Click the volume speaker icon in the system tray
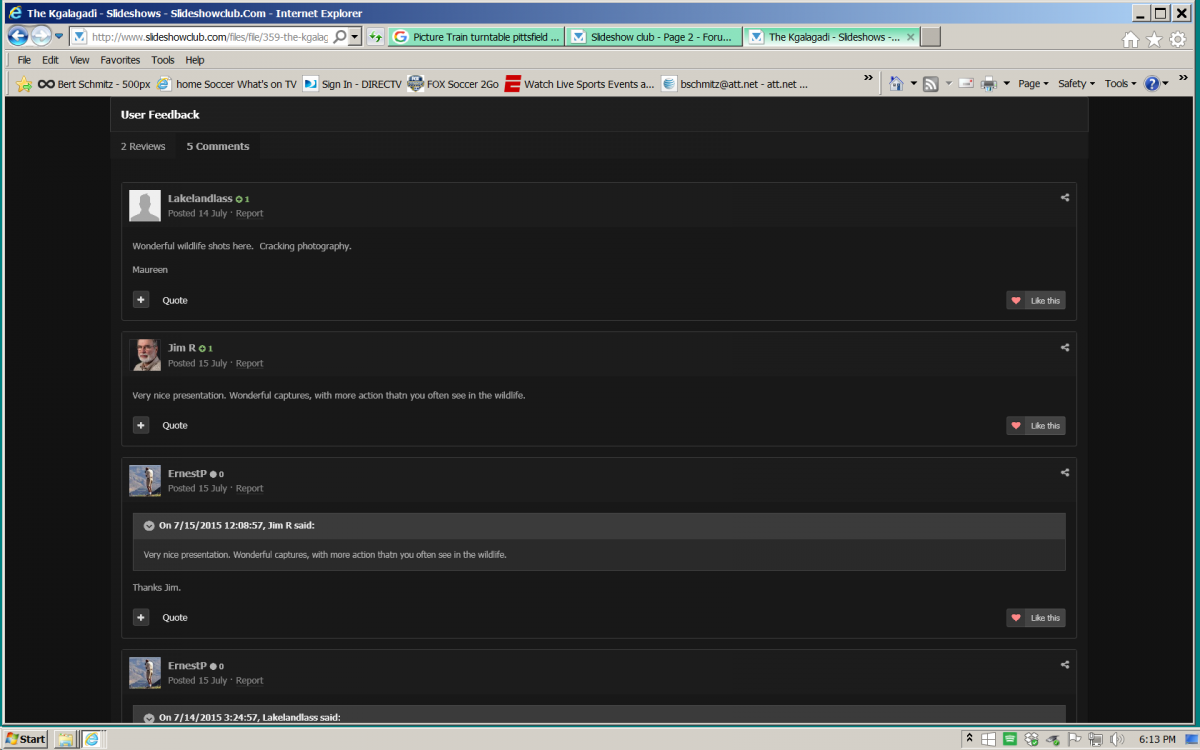The width and height of the screenshot is (1200, 750). [1118, 739]
